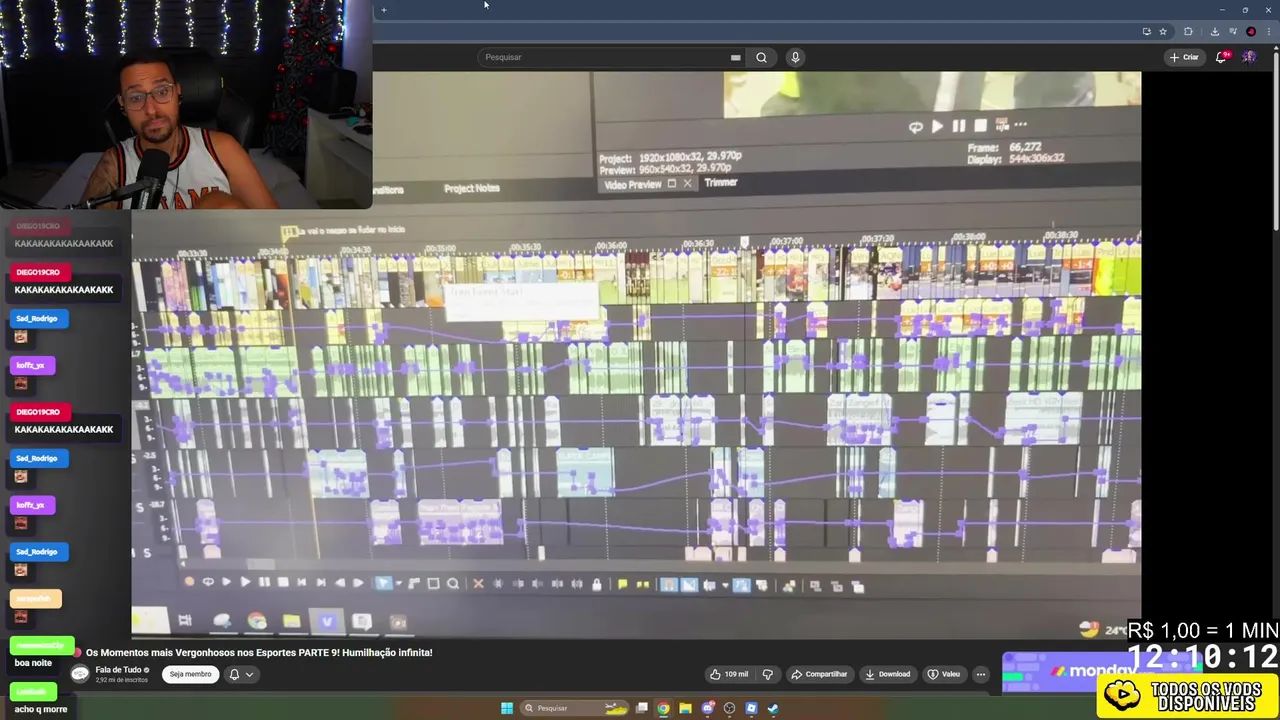Close the Video Preview tab with X

(x=687, y=184)
